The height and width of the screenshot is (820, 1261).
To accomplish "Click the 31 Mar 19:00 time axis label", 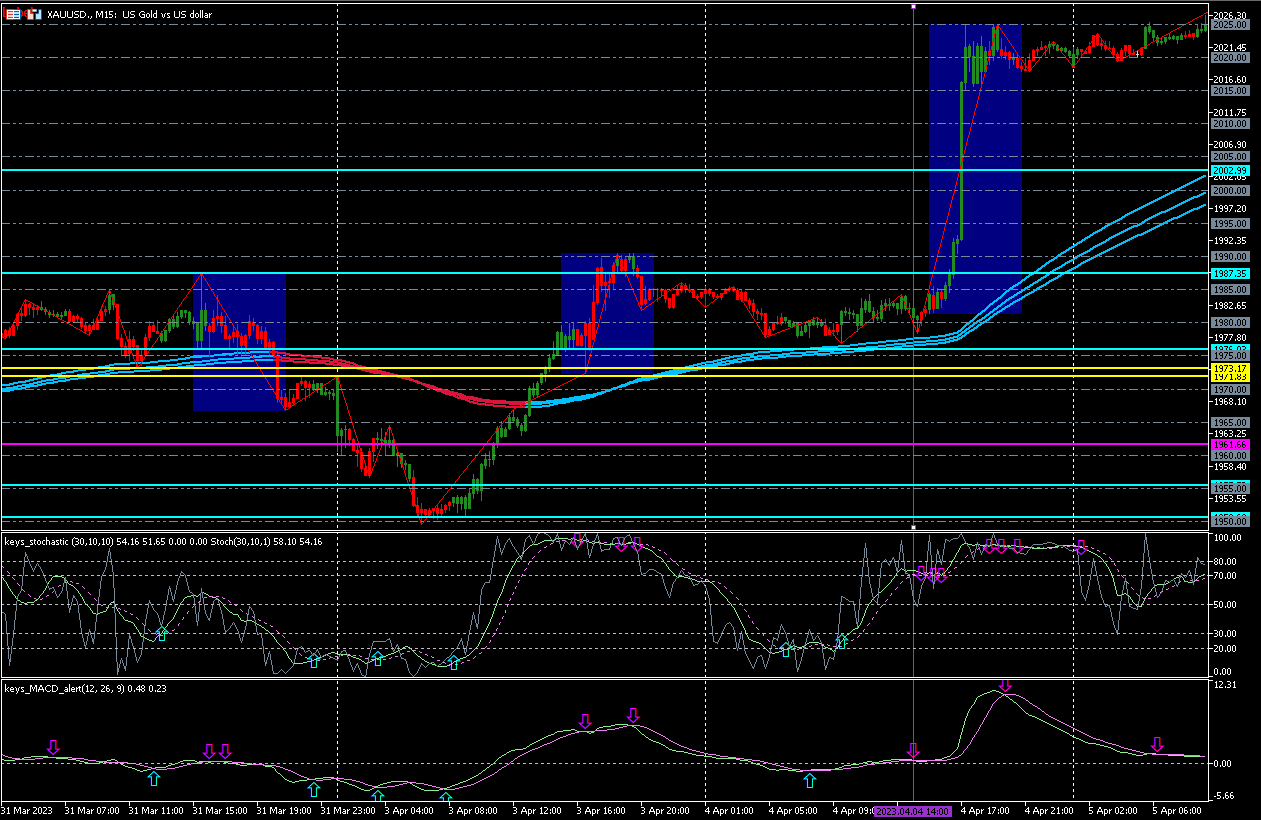I will click(x=284, y=809).
